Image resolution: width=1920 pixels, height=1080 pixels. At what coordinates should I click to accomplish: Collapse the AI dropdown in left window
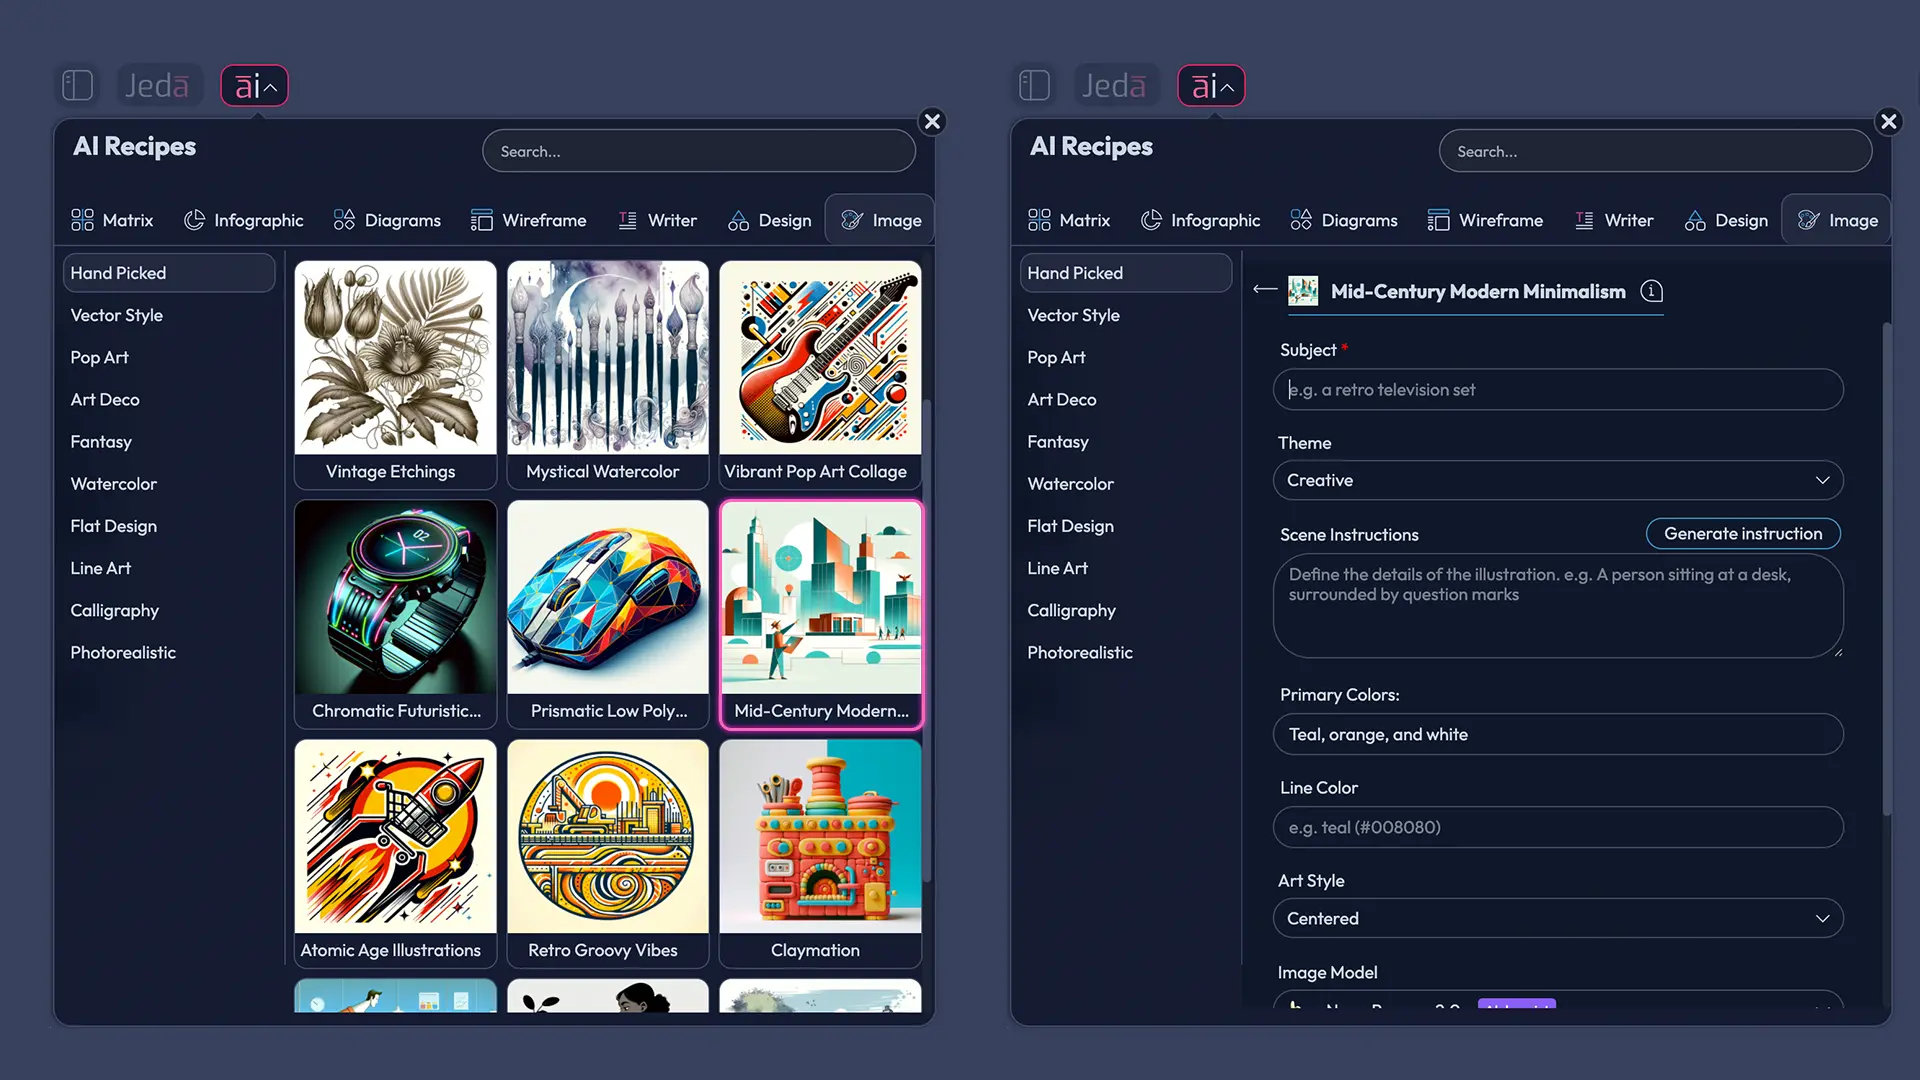[x=255, y=85]
